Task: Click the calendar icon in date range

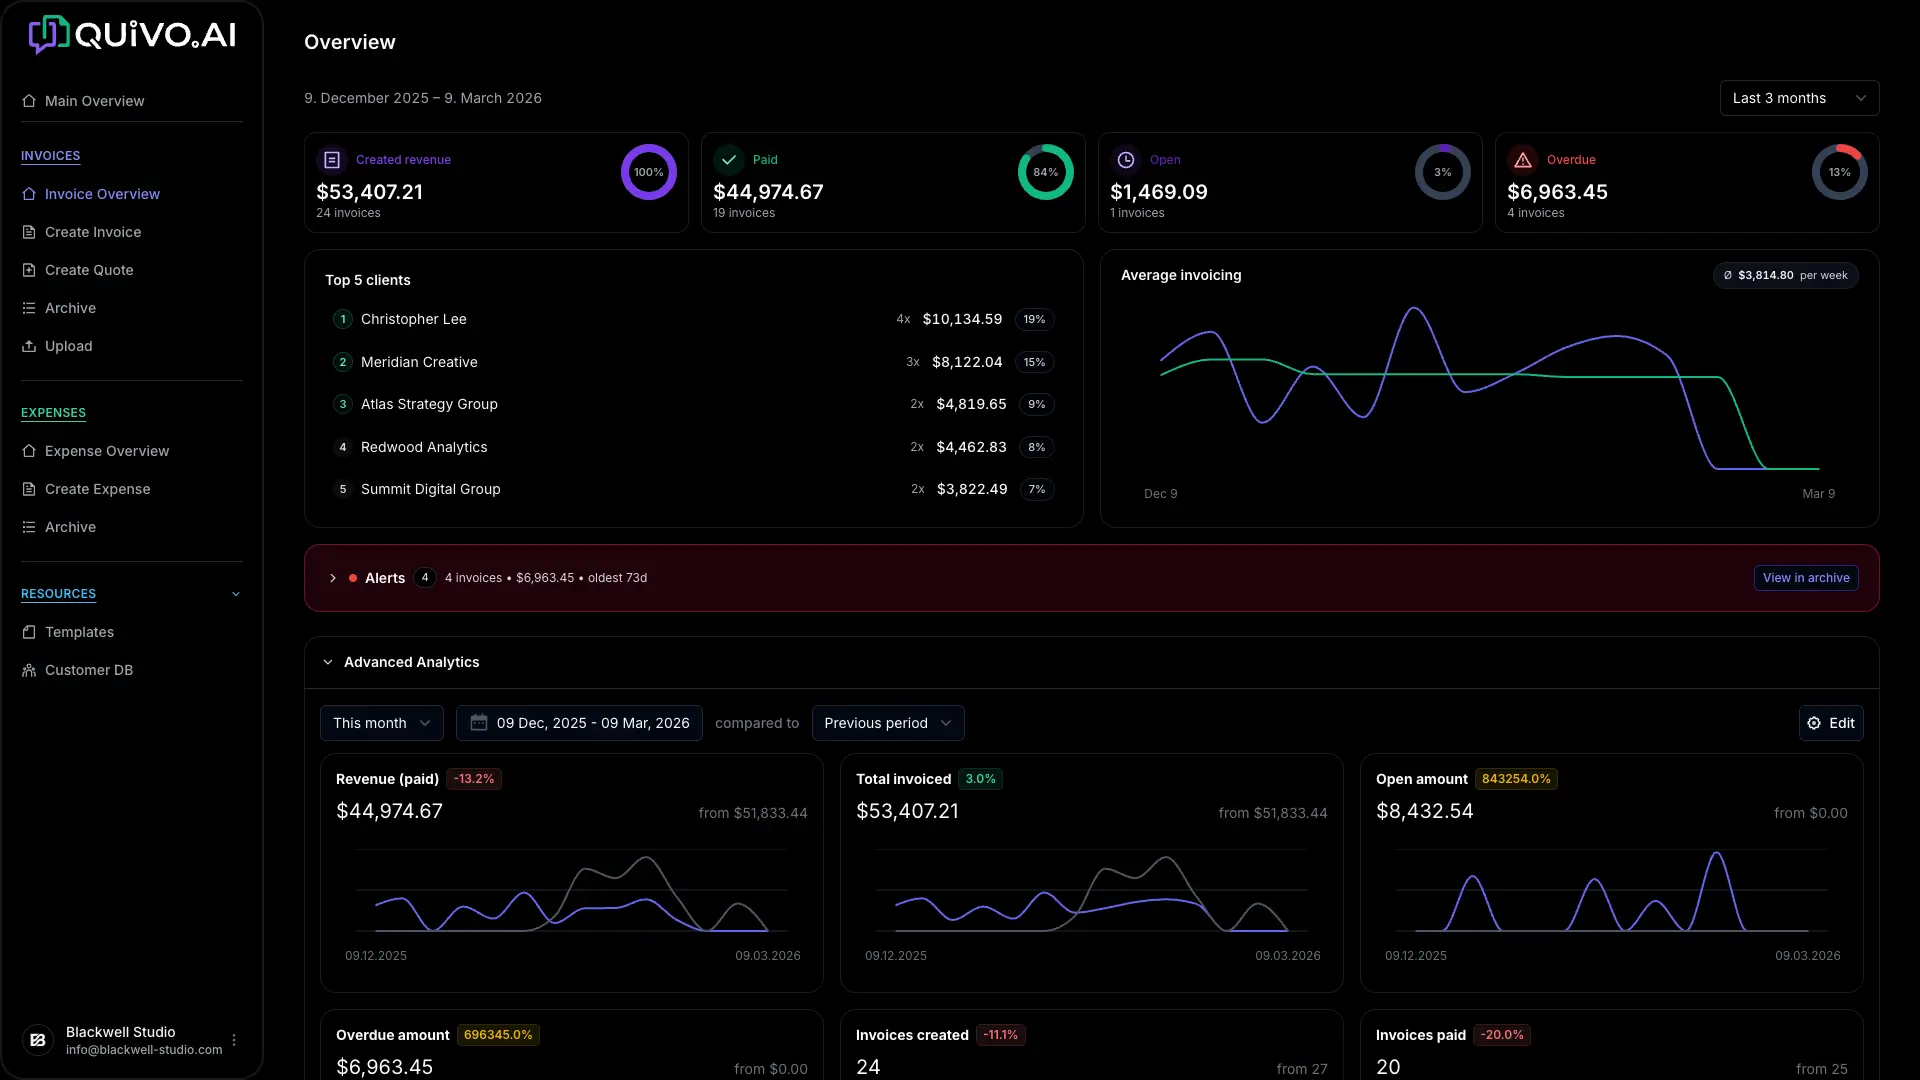Action: tap(479, 723)
